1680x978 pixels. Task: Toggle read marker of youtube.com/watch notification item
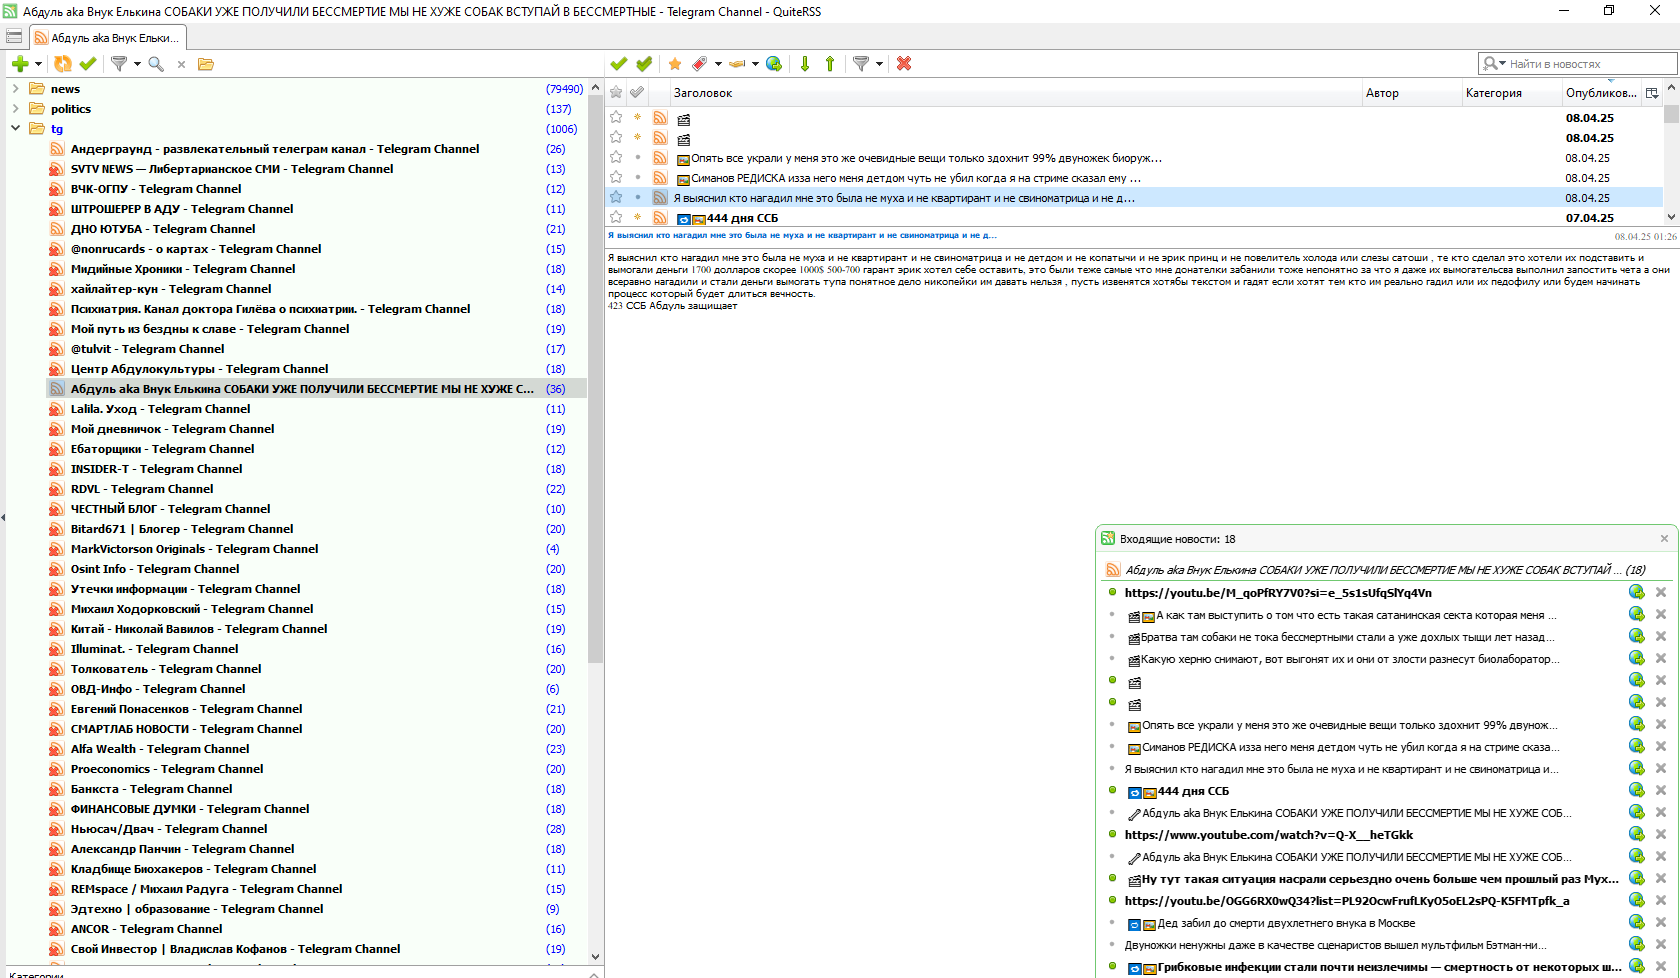[x=1112, y=834]
